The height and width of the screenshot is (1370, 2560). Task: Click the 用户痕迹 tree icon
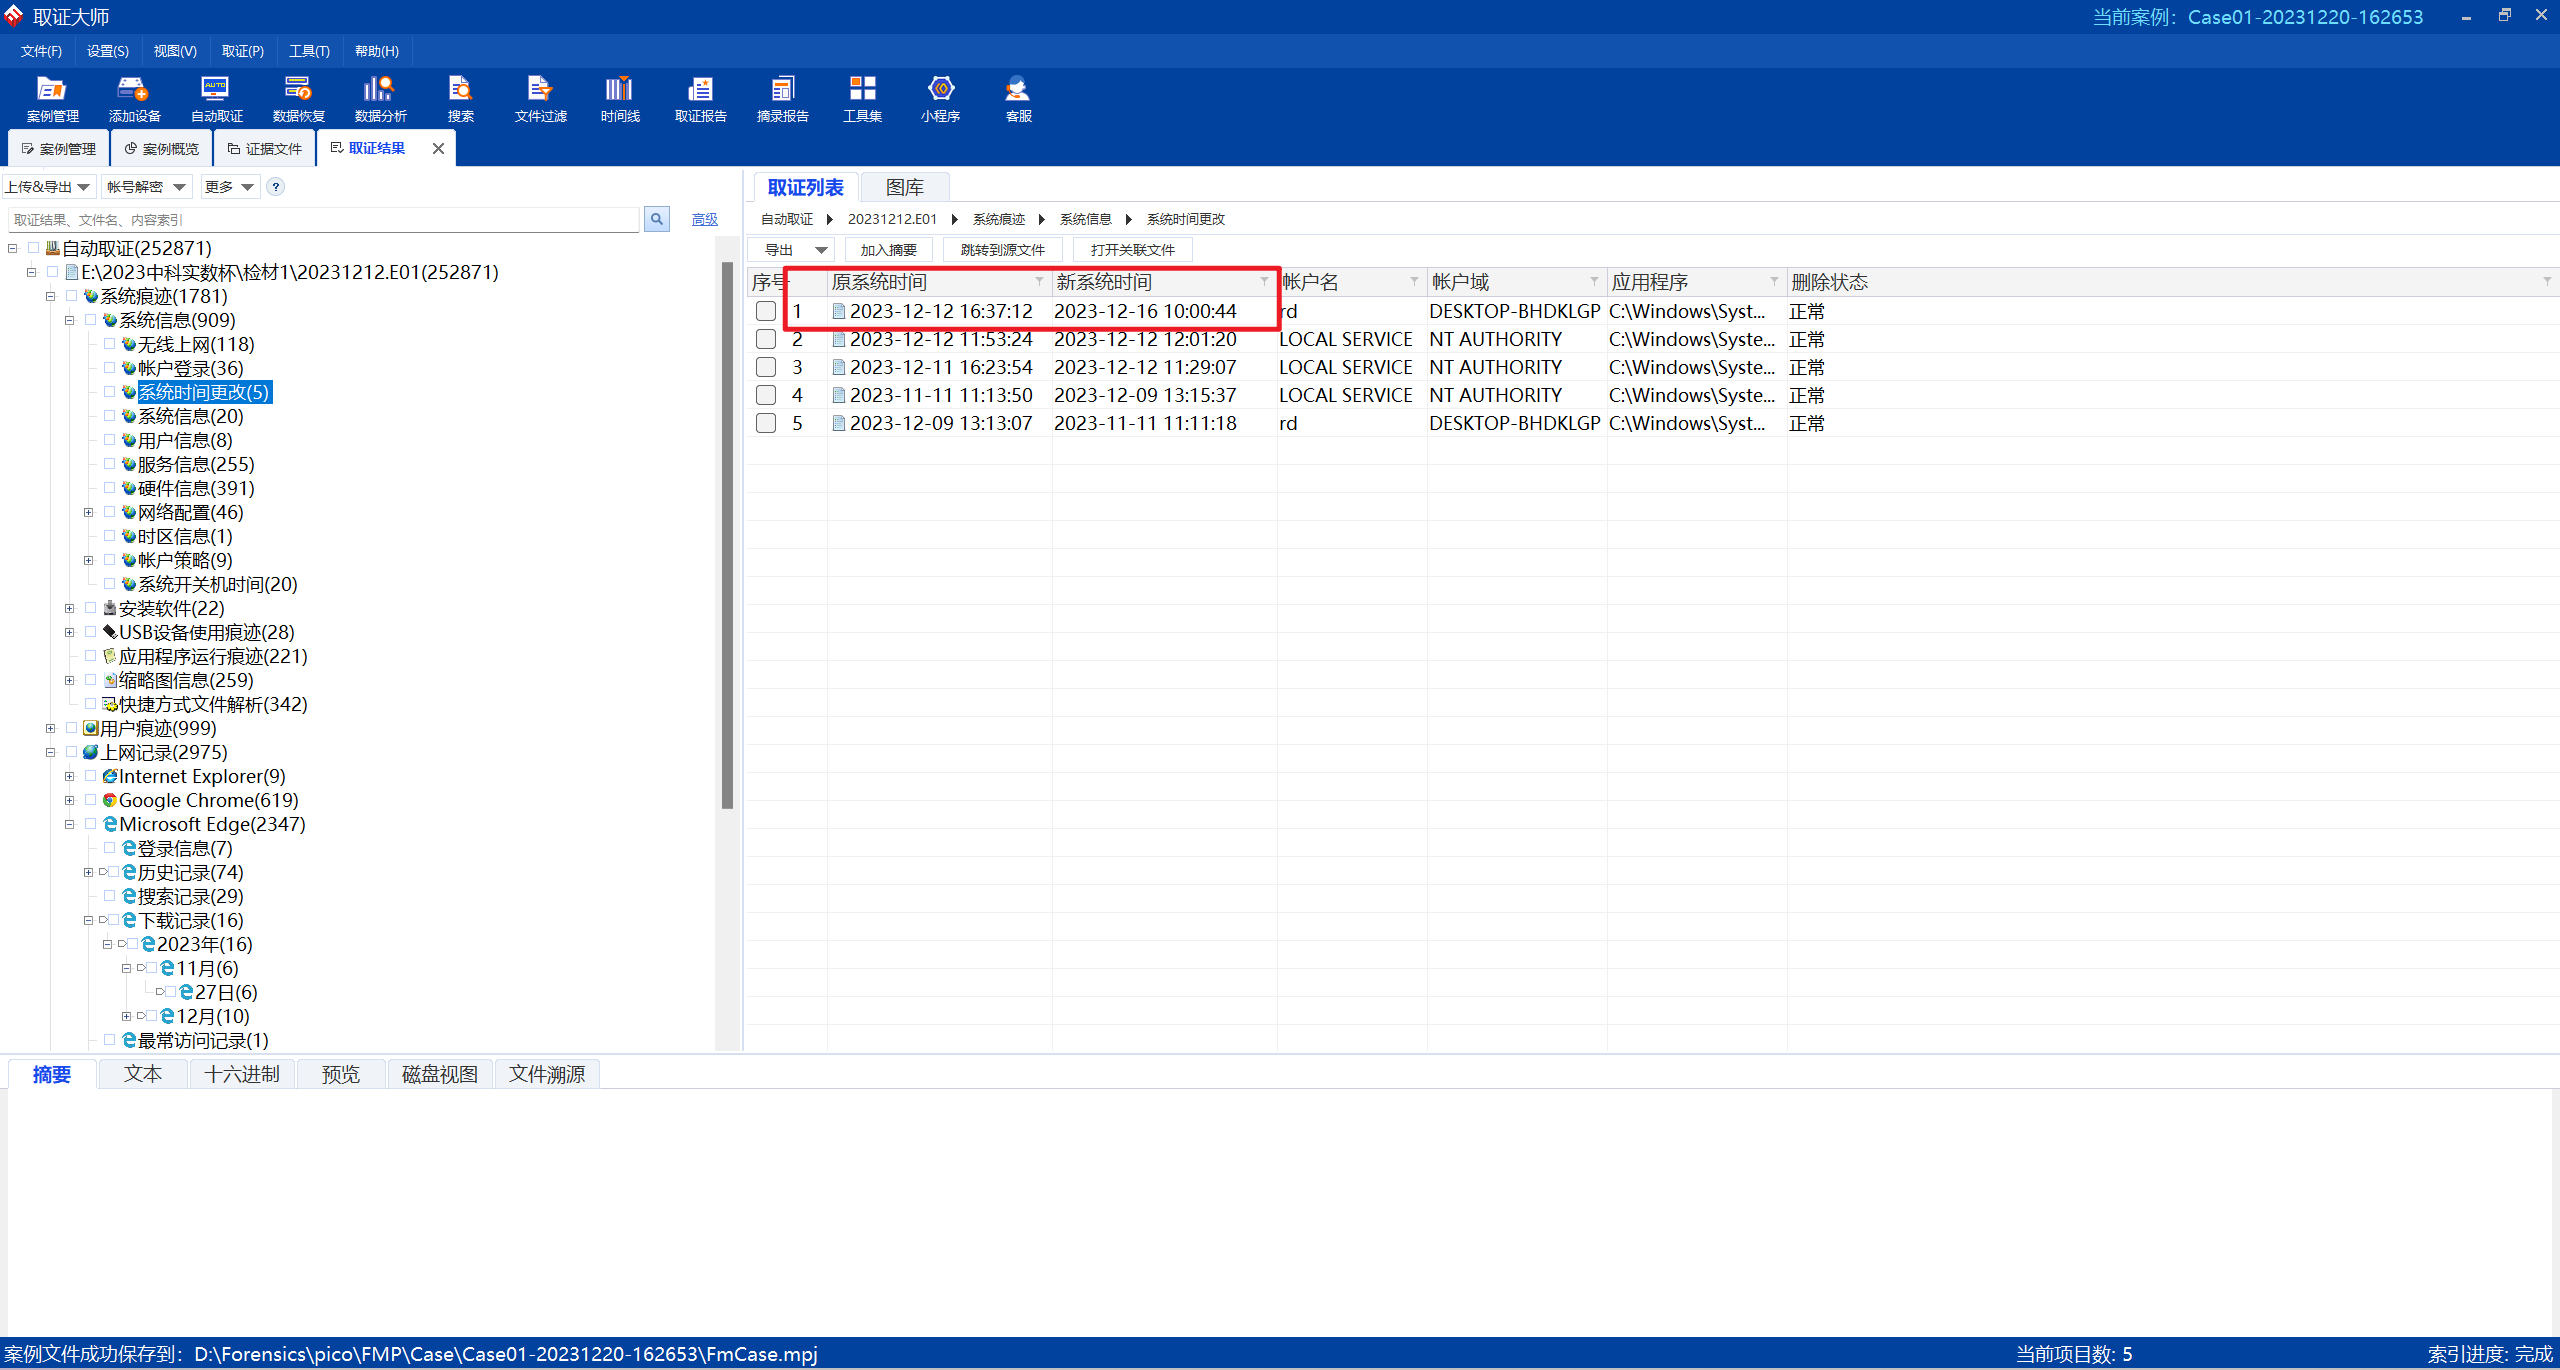tap(91, 728)
